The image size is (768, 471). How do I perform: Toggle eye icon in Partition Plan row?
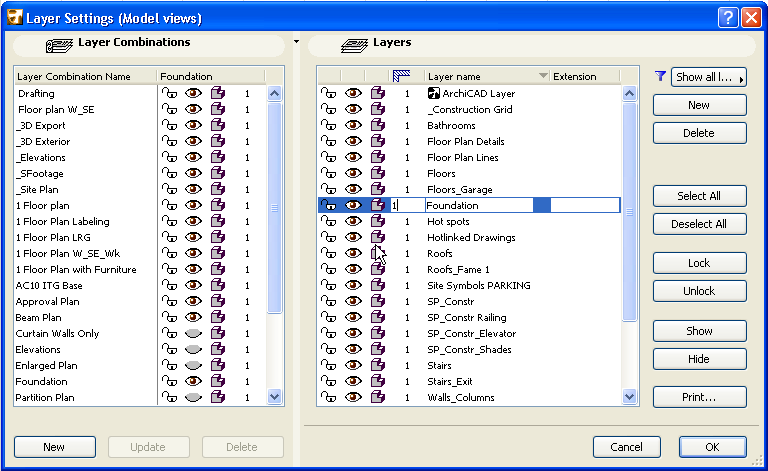(193, 397)
